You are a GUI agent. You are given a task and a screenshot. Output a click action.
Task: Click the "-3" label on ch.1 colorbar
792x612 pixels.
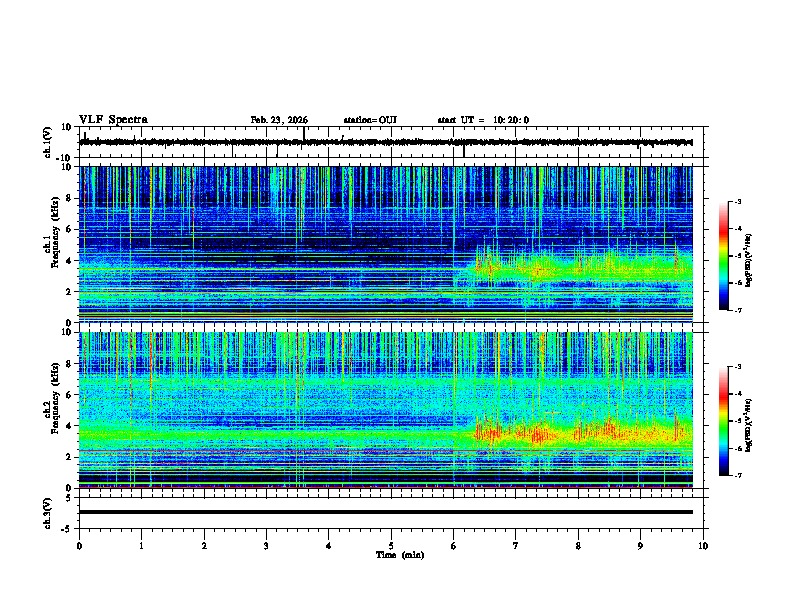pyautogui.click(x=737, y=201)
